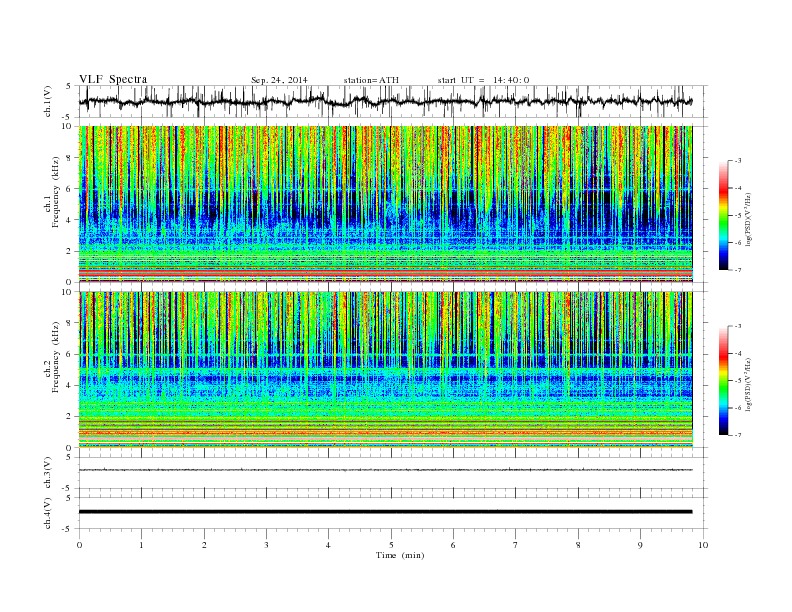The height and width of the screenshot is (612, 792).
Task: Click the log(PSD) label of the ch.2 color scale
Action: 750,384
